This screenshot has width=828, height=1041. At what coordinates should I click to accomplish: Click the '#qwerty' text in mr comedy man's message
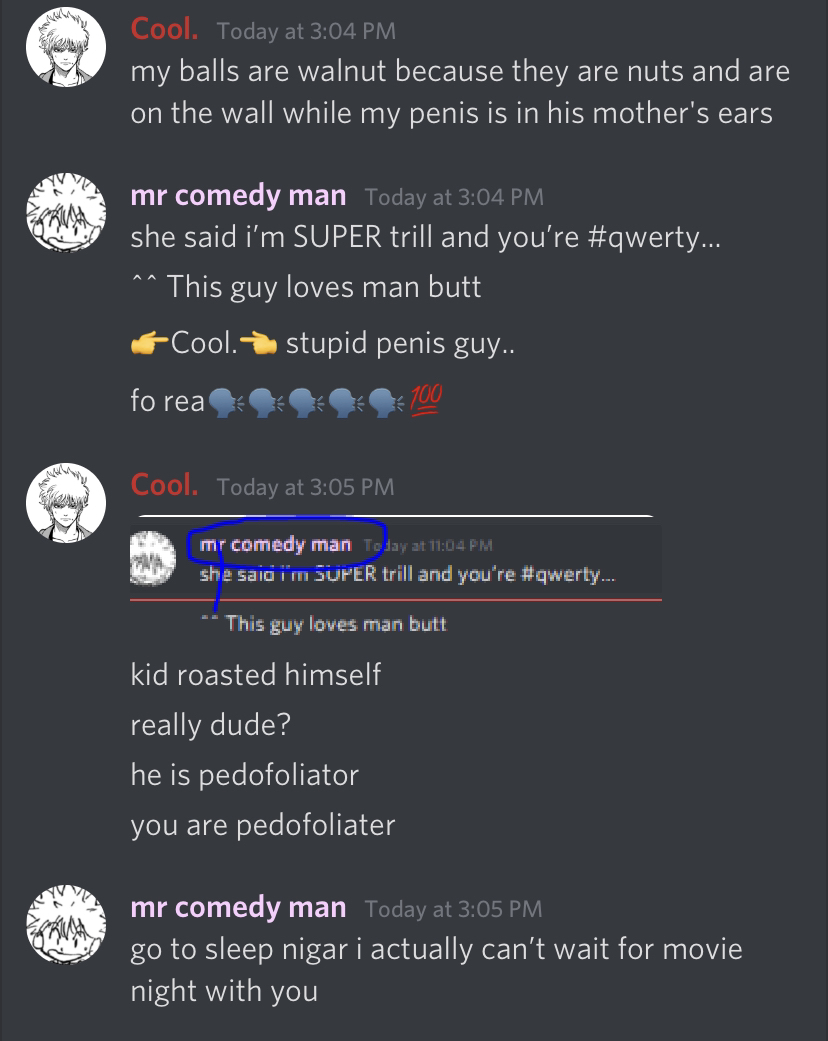[643, 237]
